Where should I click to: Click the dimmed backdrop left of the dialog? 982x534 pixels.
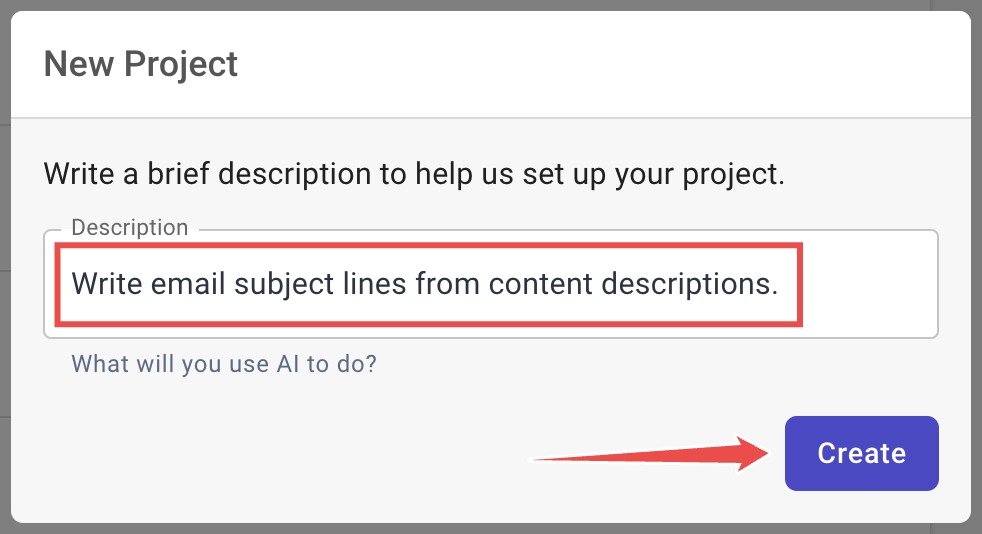pos(5,300)
